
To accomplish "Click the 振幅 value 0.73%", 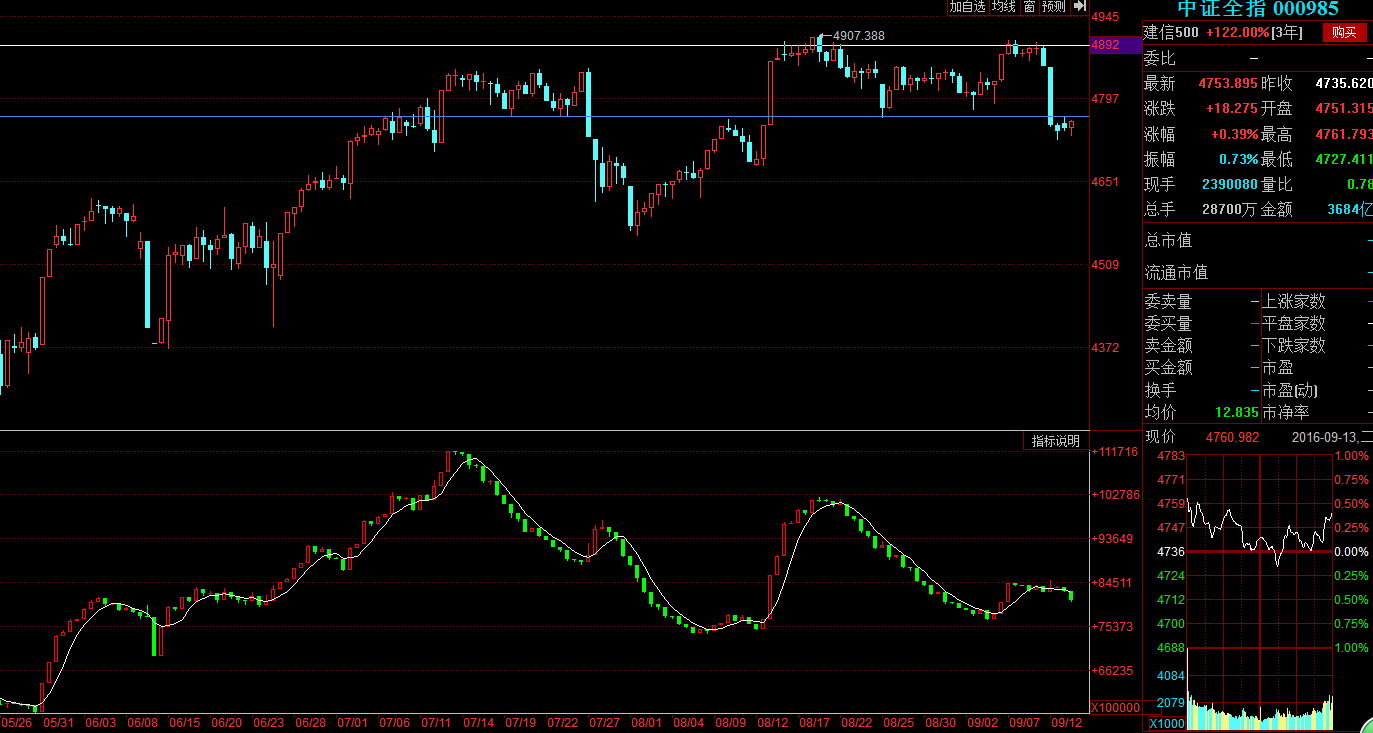I will coord(1238,159).
